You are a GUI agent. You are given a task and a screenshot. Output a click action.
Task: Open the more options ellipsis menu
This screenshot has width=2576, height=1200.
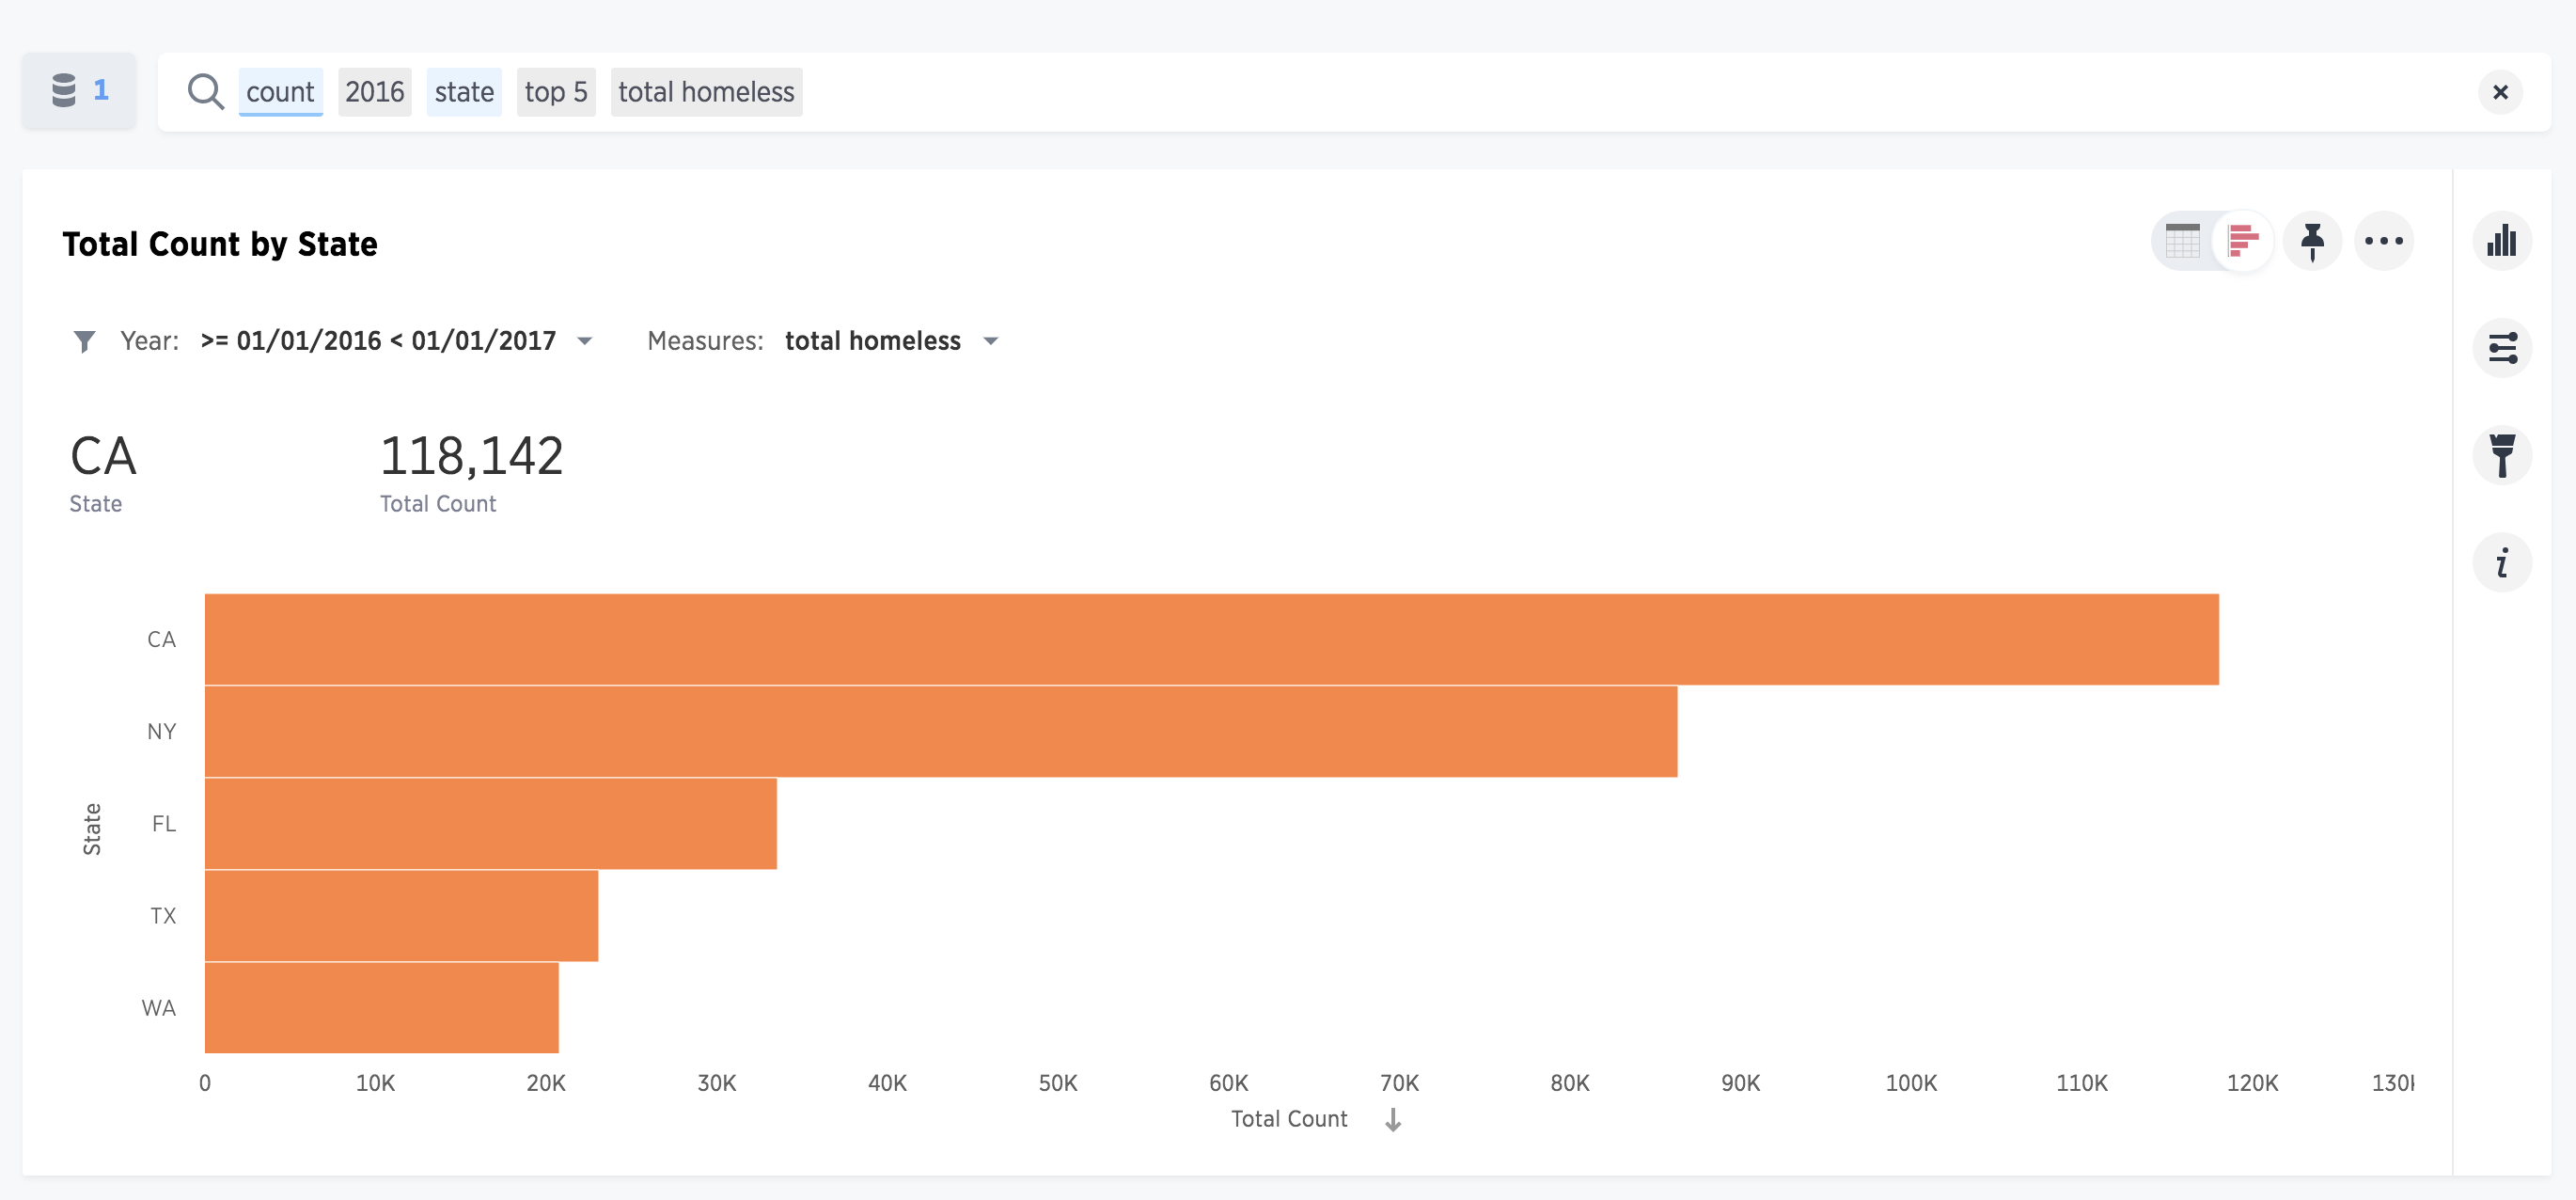point(2384,241)
